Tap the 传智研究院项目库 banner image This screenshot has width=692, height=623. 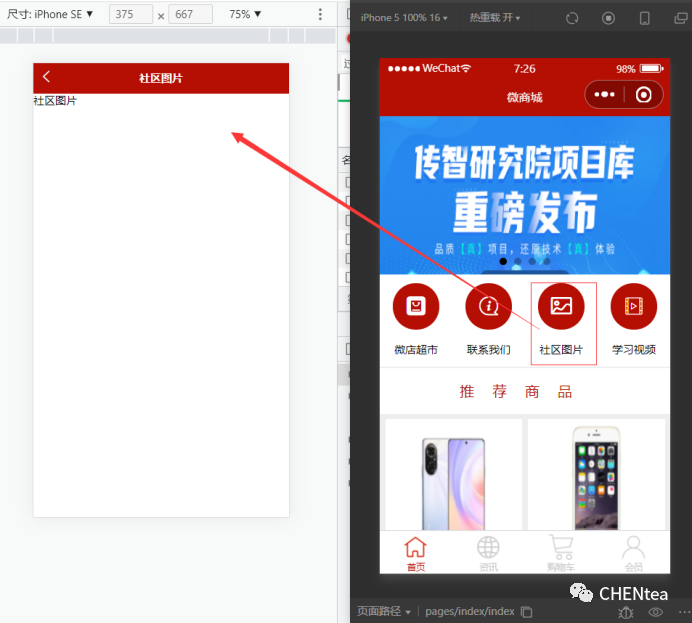[x=525, y=195]
